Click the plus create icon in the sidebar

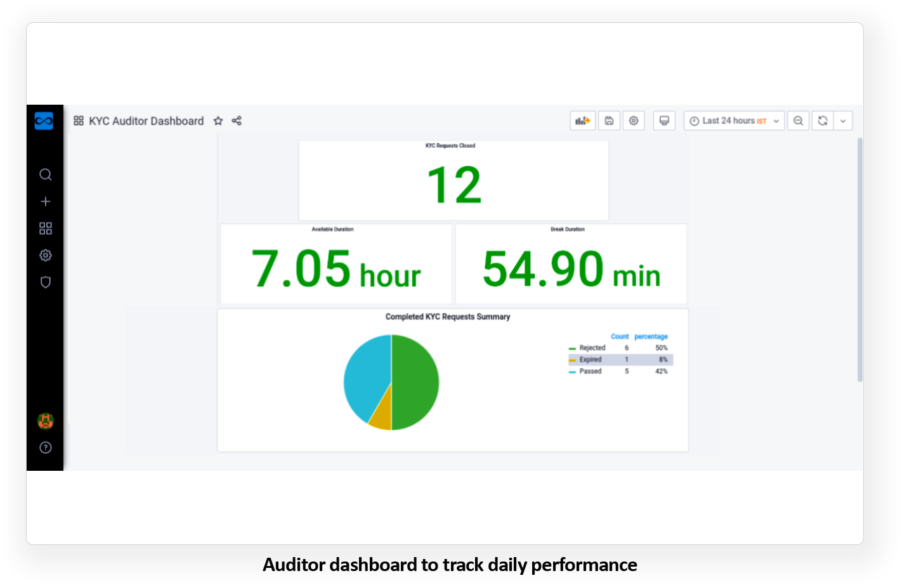coord(45,202)
